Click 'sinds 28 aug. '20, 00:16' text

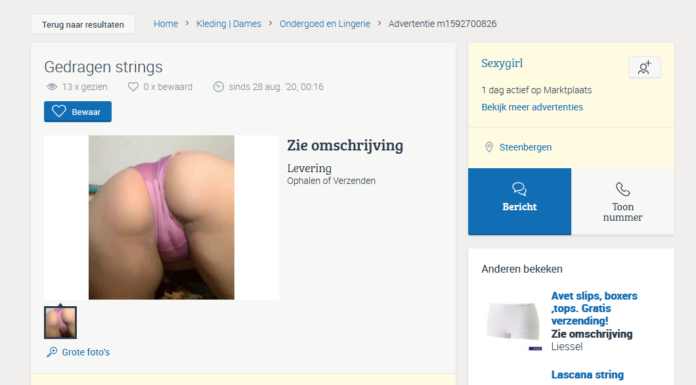pyautogui.click(x=276, y=87)
